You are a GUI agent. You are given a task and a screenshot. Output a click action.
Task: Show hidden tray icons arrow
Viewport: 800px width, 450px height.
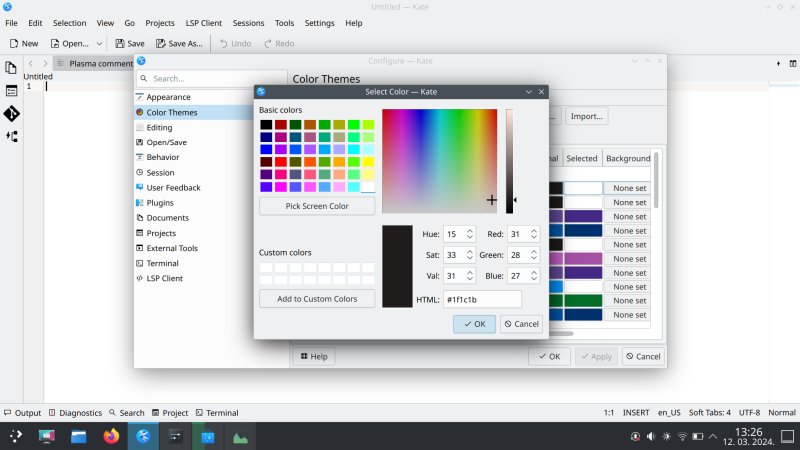pyautogui.click(x=713, y=437)
